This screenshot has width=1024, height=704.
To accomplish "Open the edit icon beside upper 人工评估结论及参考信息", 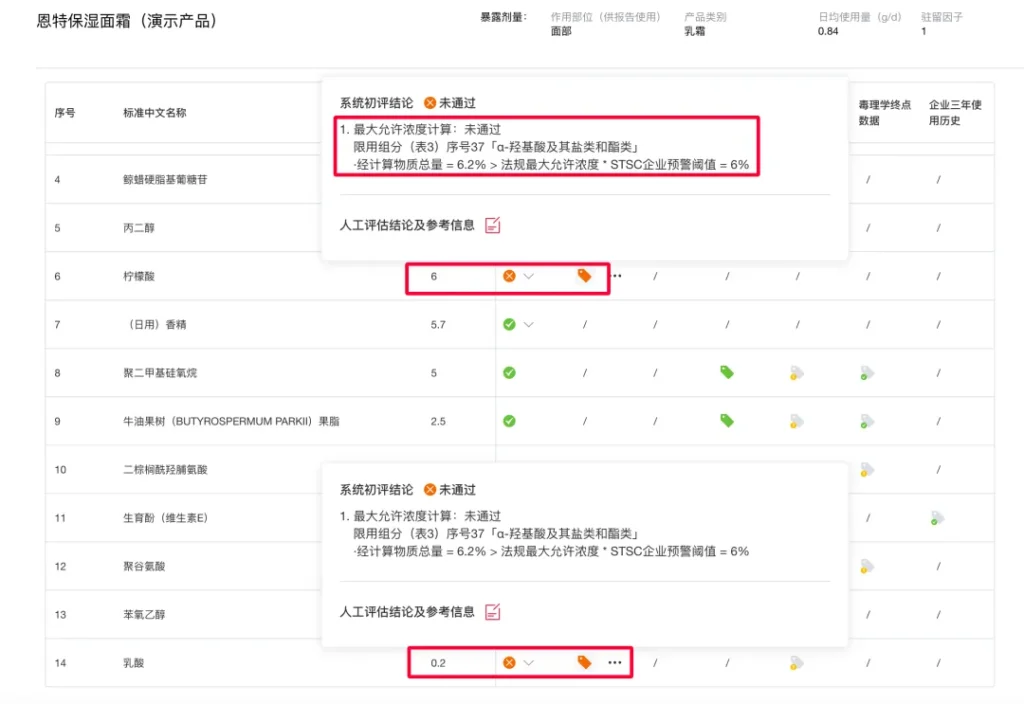I will click(x=492, y=225).
